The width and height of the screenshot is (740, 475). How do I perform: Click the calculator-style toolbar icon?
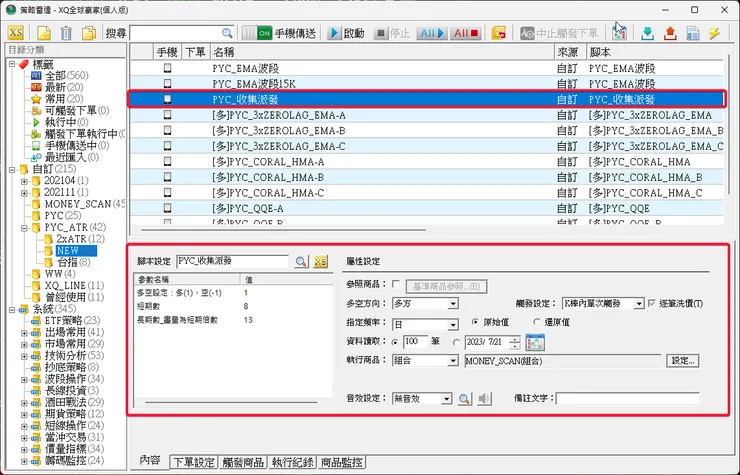(693, 33)
